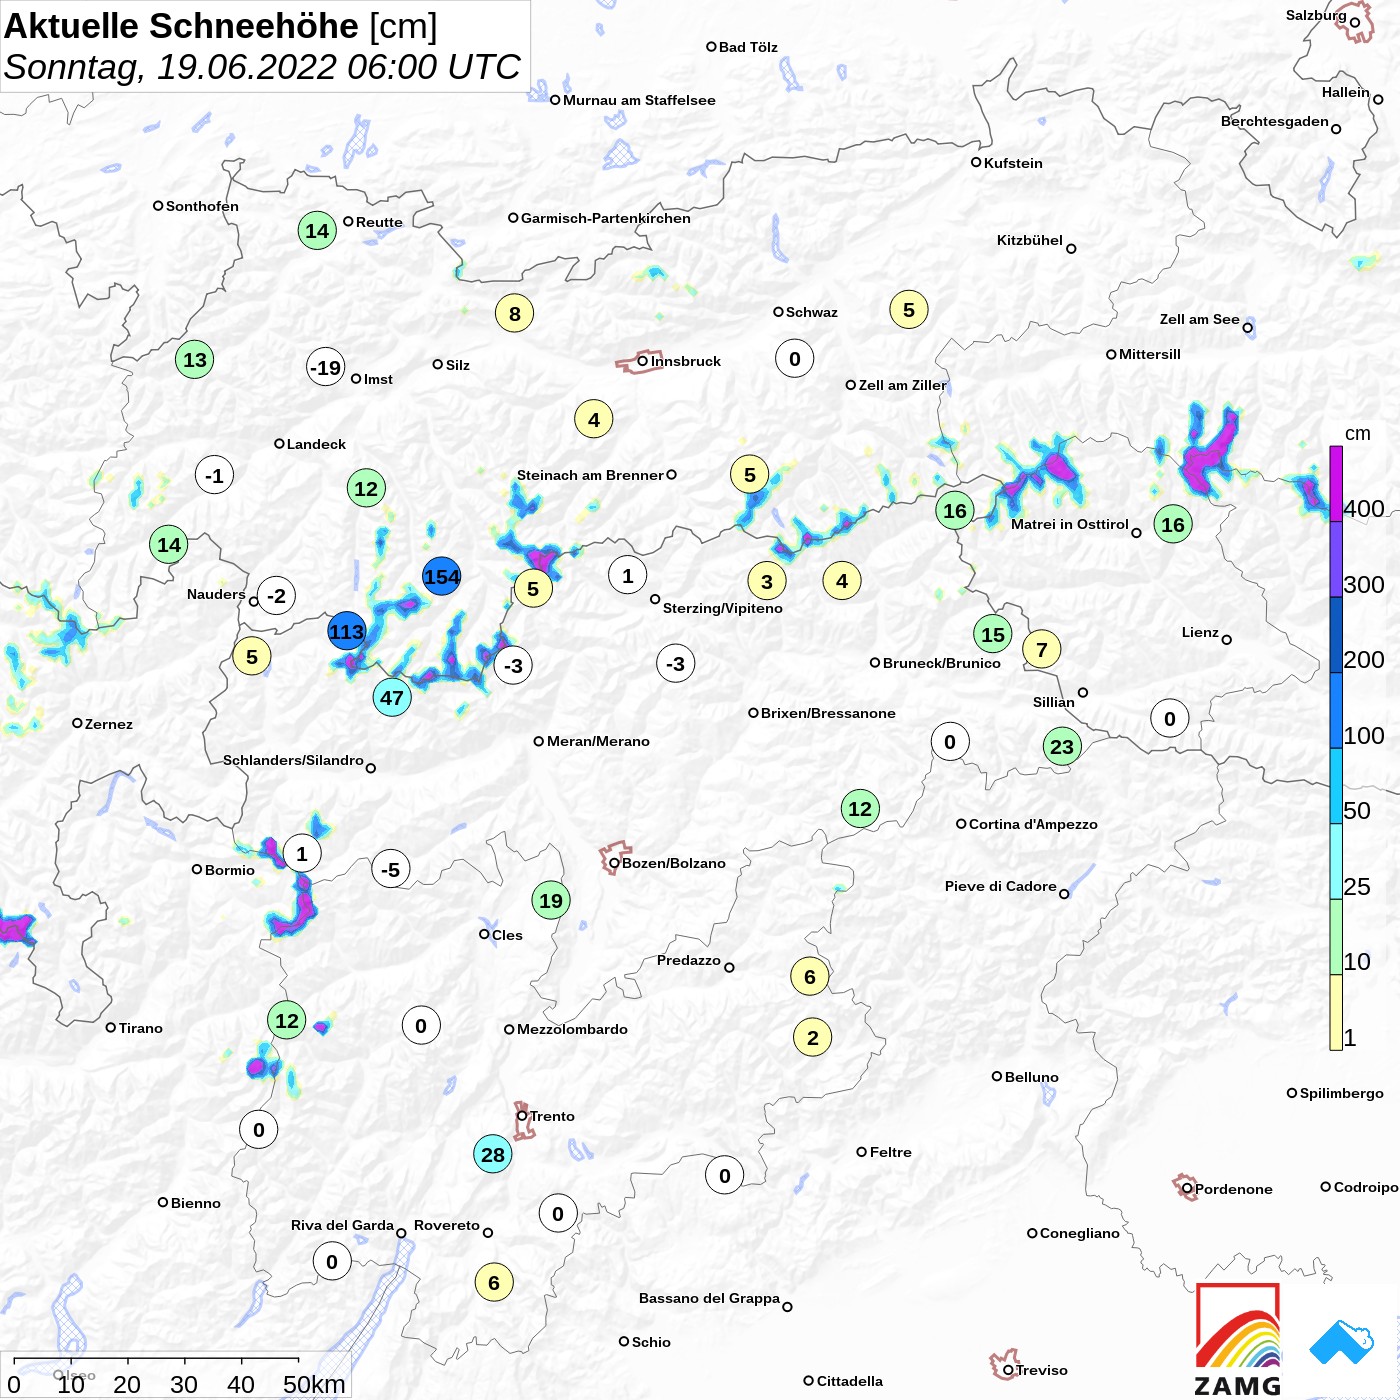Screen dimensions: 1400x1400
Task: Click the 'Kitzbühel' town label
Action: click(1030, 240)
